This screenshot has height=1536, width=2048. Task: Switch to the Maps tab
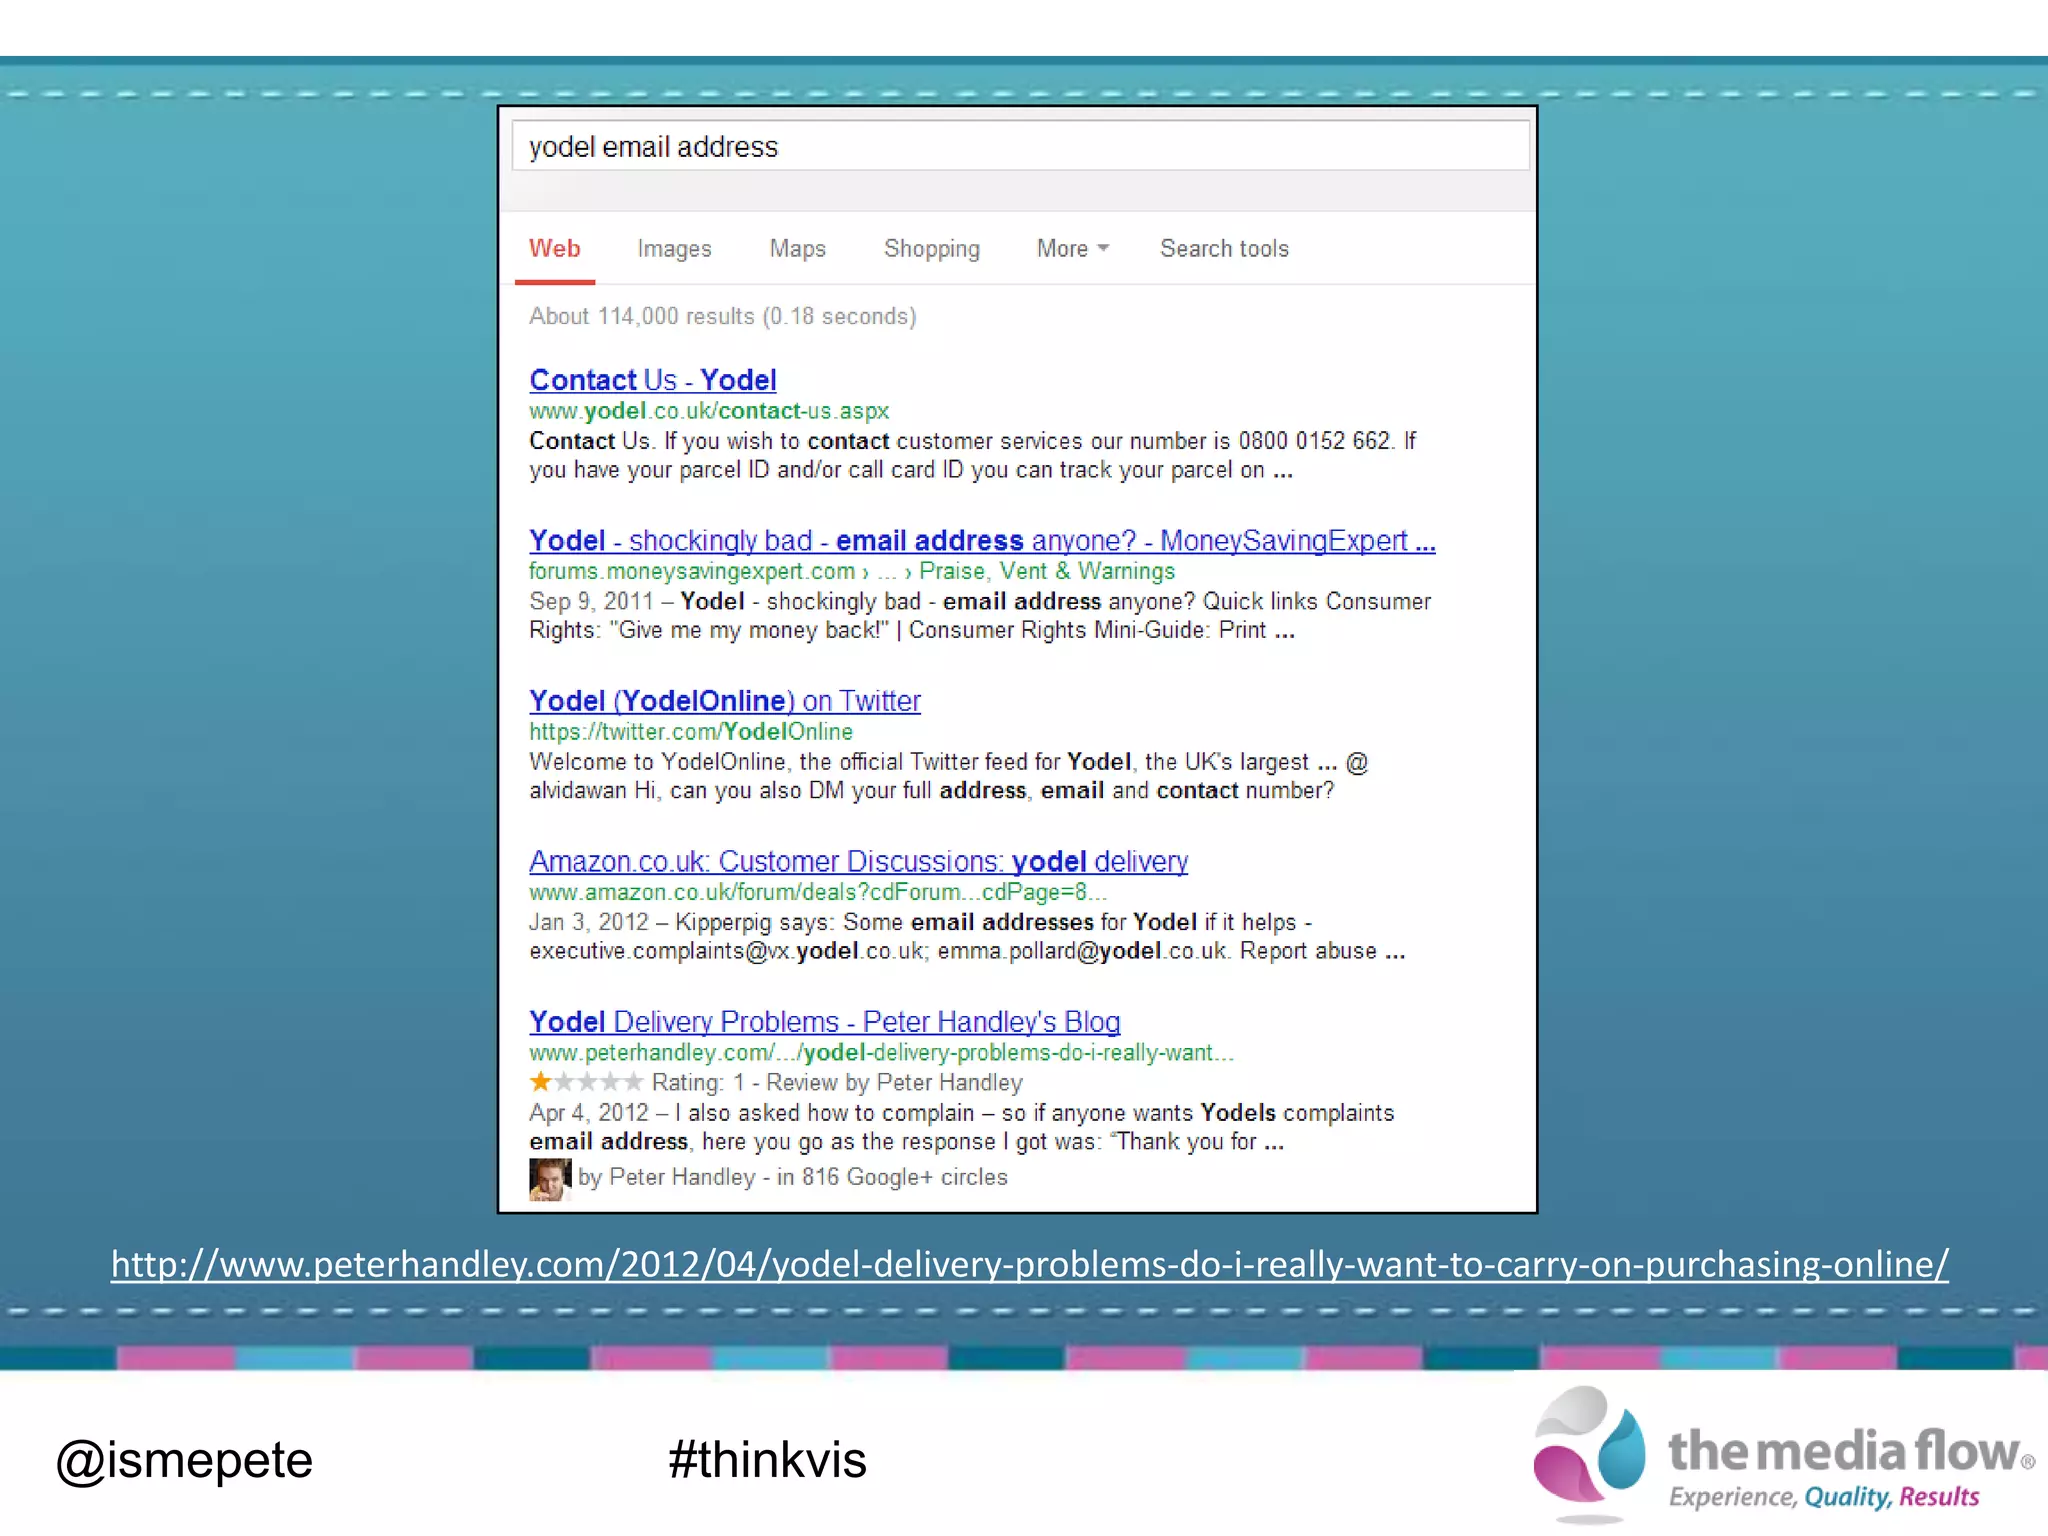point(797,249)
